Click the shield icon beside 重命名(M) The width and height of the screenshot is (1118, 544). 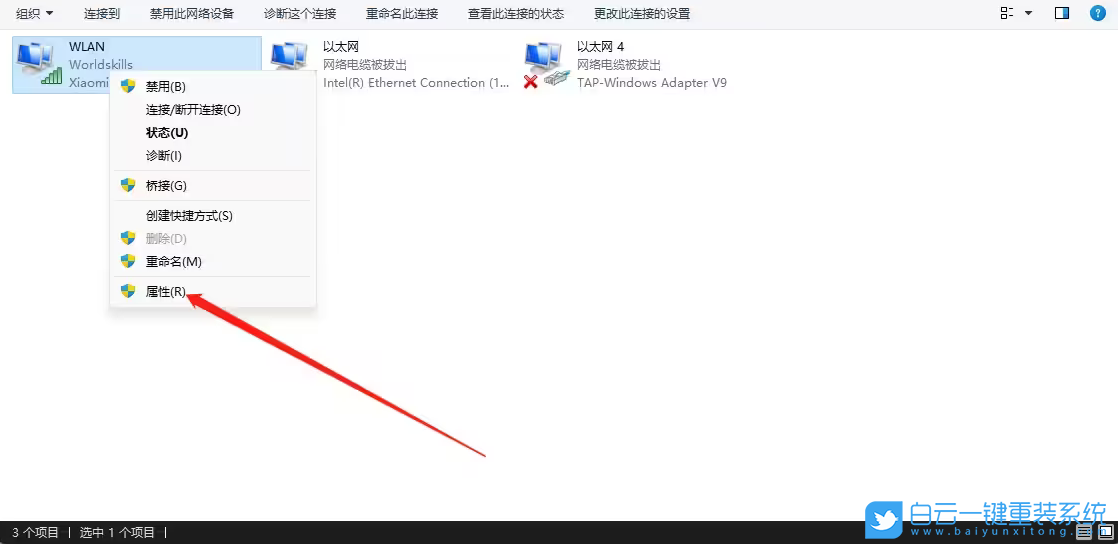click(128, 261)
